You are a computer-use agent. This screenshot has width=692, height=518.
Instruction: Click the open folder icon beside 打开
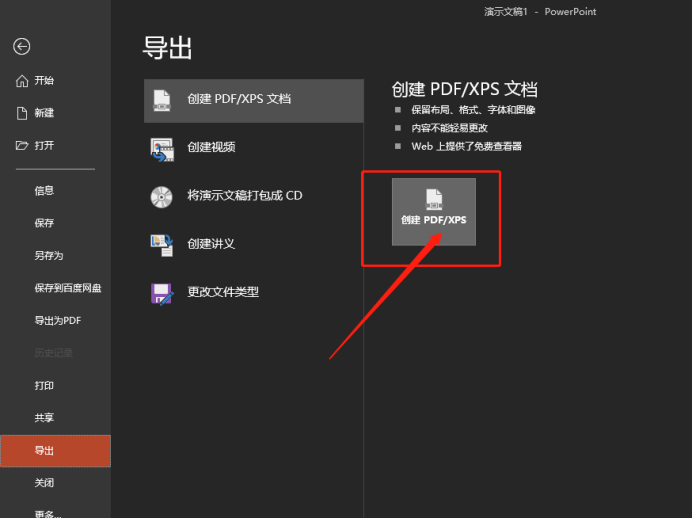click(22, 145)
